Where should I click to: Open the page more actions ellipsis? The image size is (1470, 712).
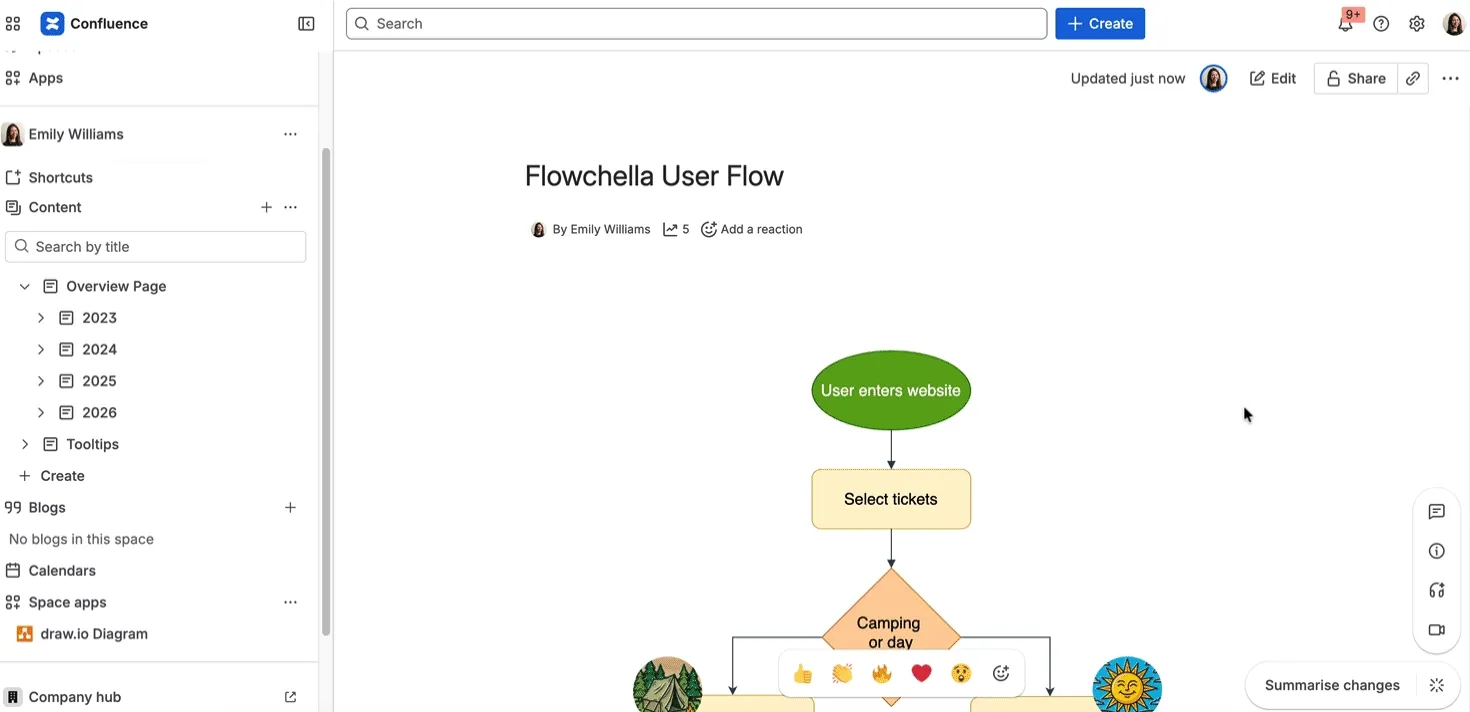coord(1450,79)
